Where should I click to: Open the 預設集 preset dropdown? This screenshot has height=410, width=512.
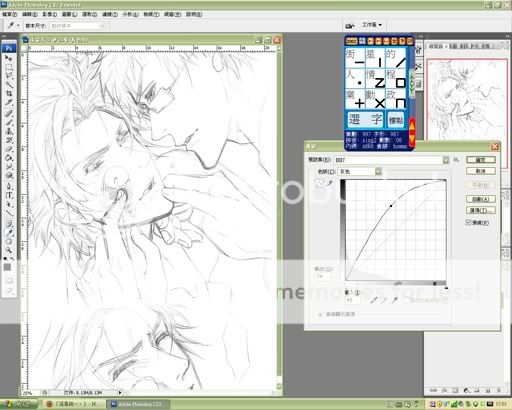(x=446, y=160)
